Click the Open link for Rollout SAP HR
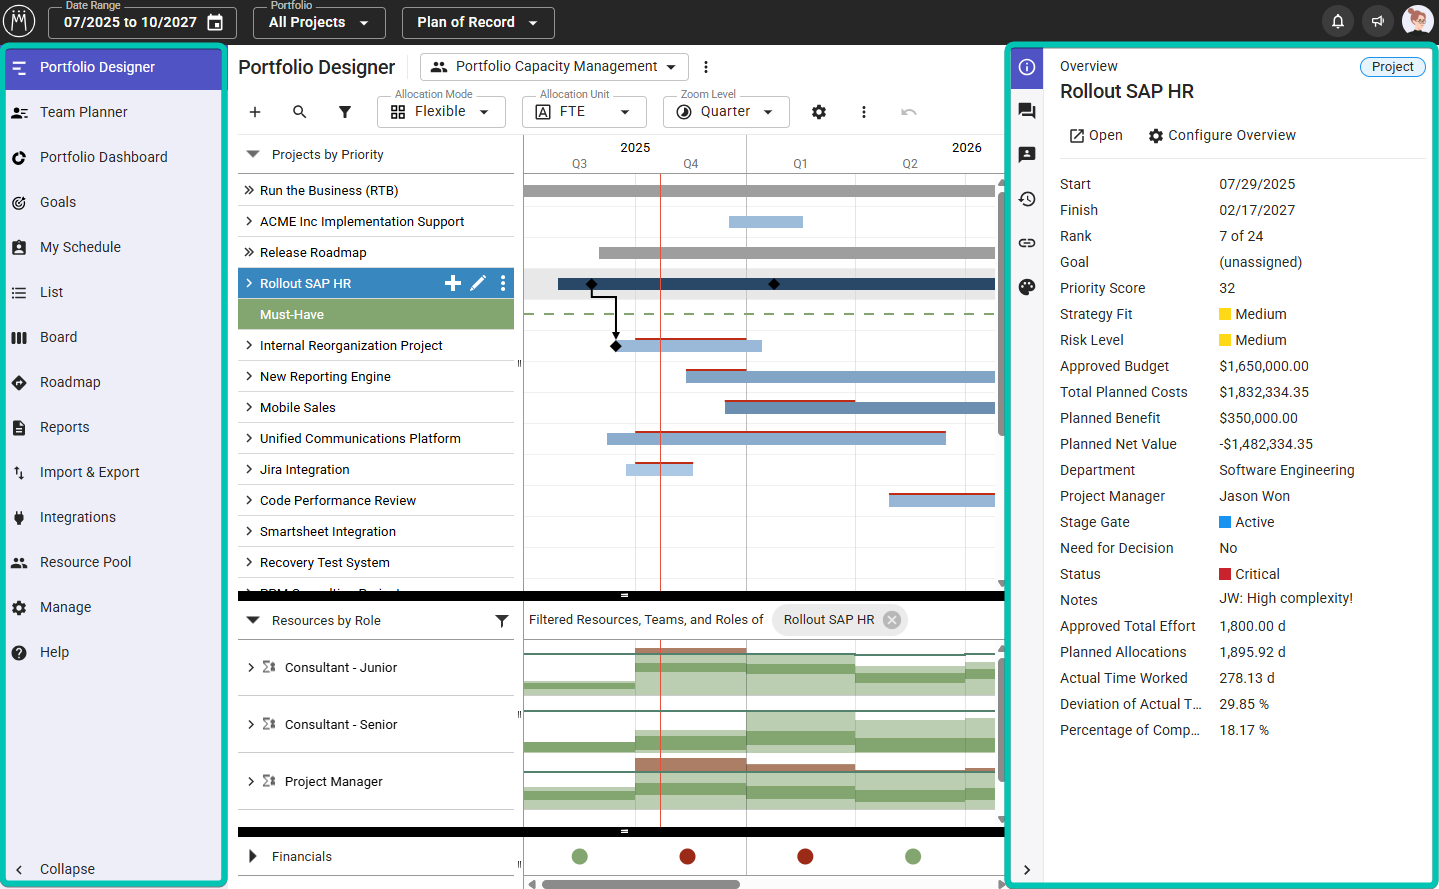 [x=1096, y=135]
